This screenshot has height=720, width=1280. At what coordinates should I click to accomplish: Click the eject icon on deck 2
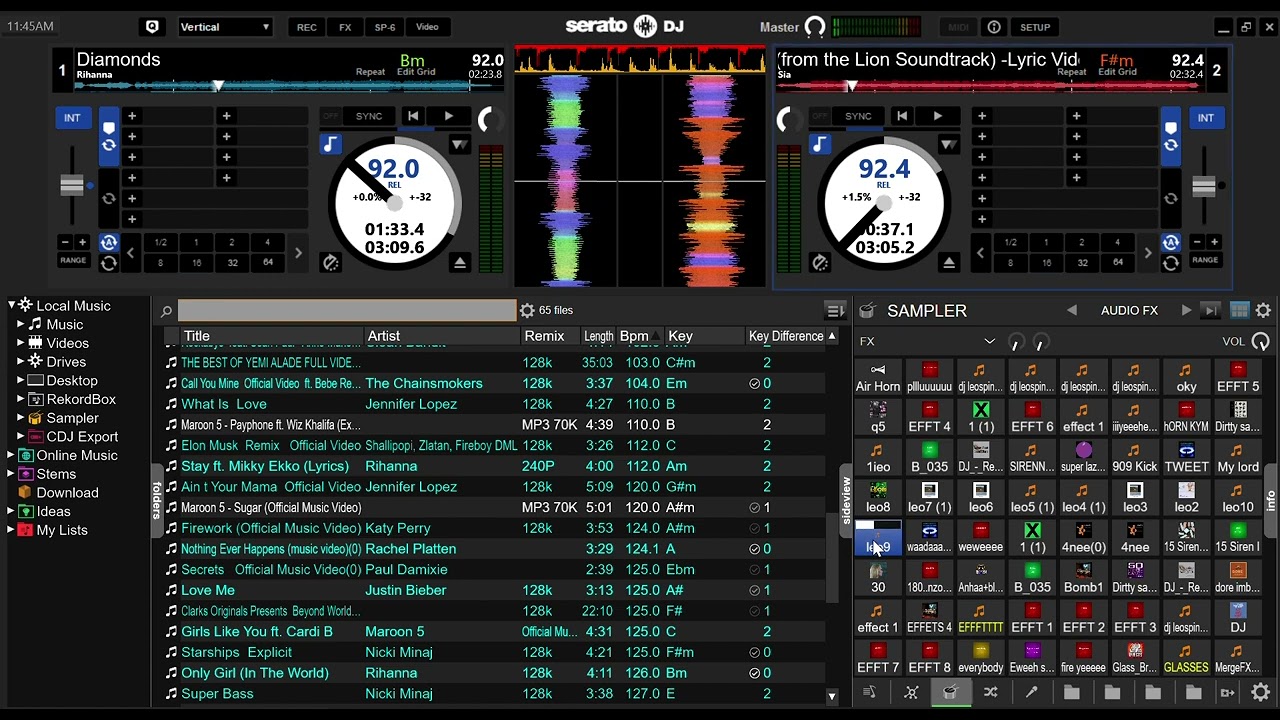click(x=949, y=263)
